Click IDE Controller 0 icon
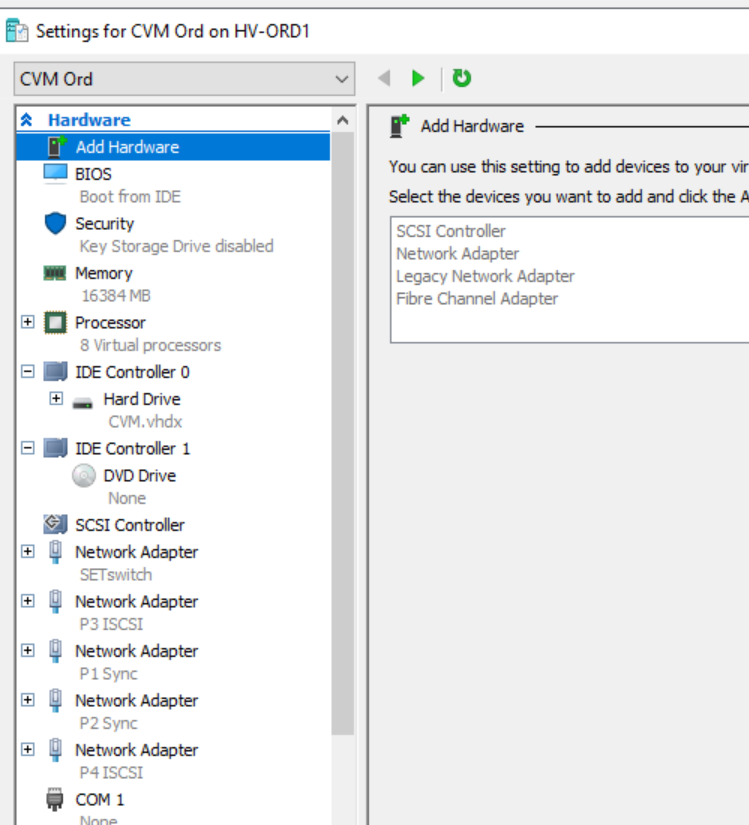This screenshot has height=825, width=749. [x=55, y=371]
